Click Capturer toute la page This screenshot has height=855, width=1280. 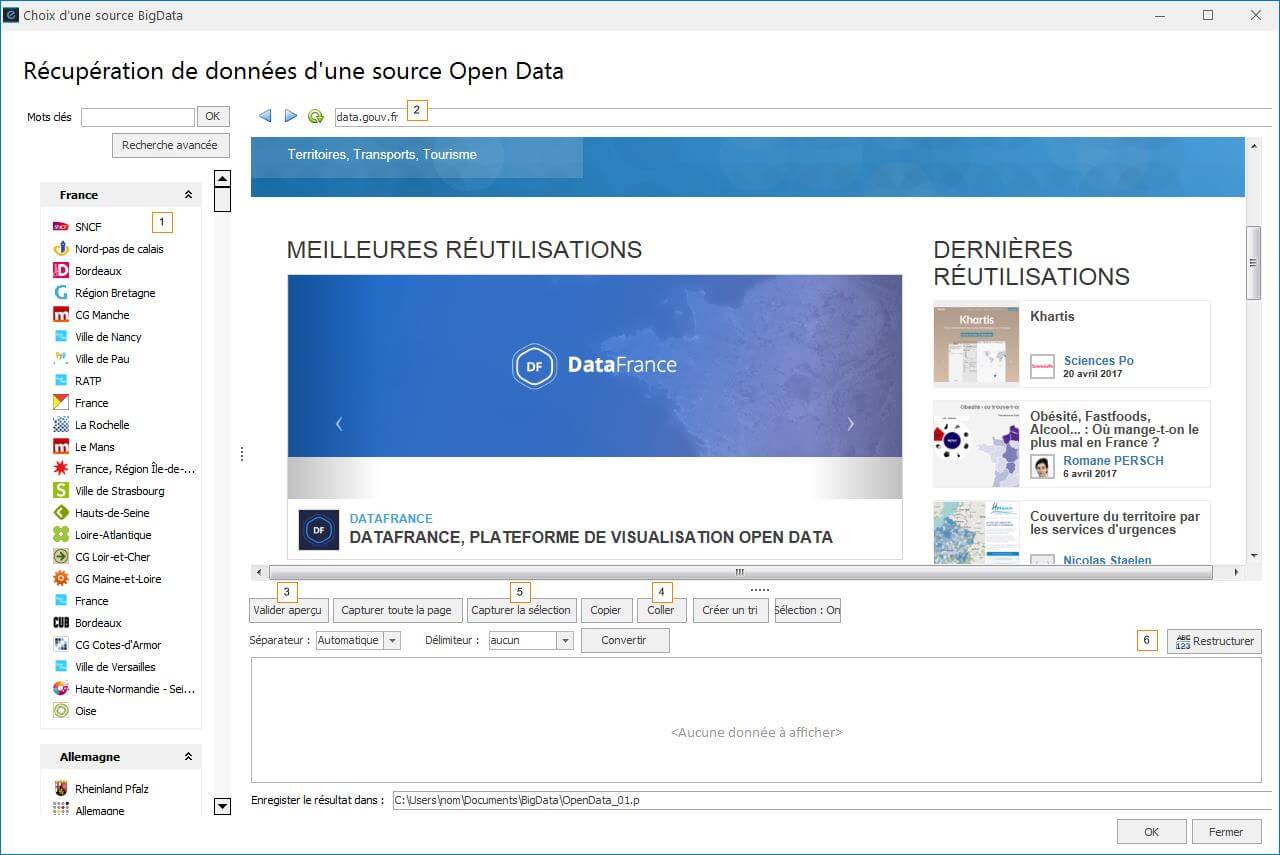click(397, 610)
